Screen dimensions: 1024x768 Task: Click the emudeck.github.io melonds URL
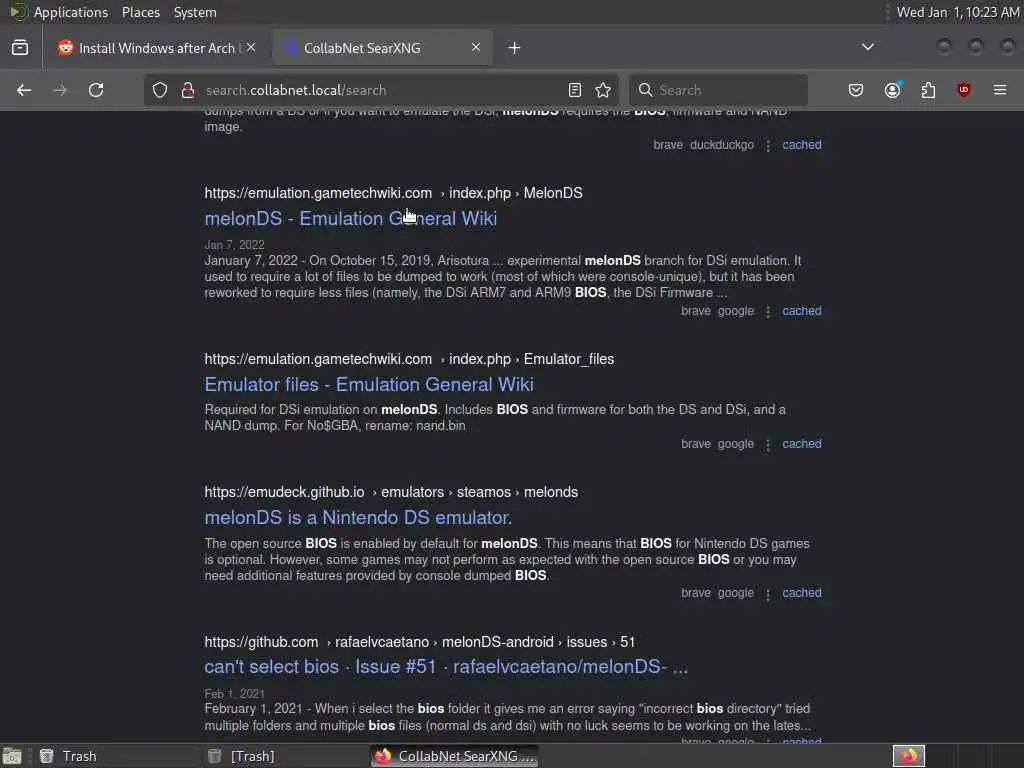[391, 492]
